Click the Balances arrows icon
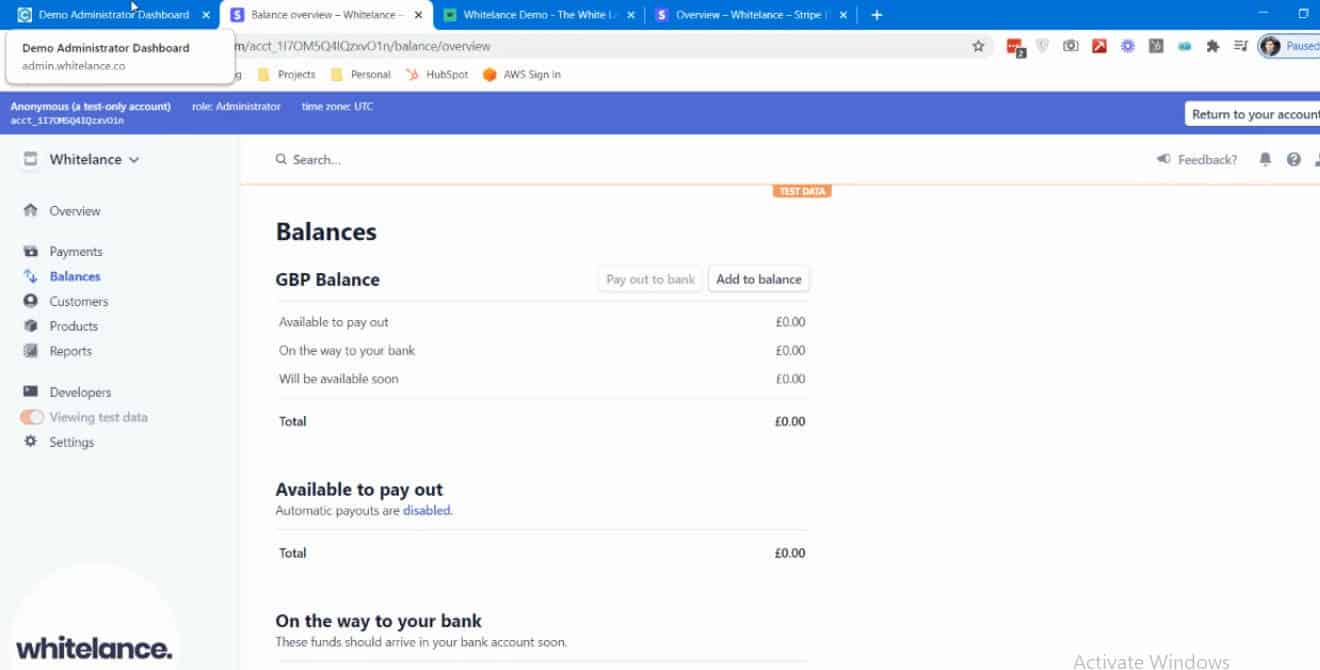1320x670 pixels. (30, 277)
